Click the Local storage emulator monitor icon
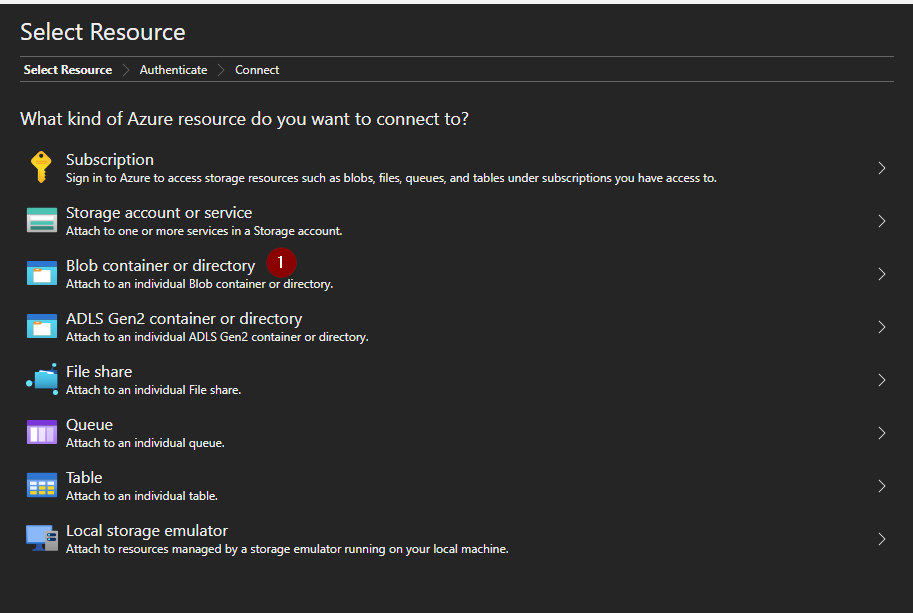Screen dimensions: 913x613 coord(41,537)
